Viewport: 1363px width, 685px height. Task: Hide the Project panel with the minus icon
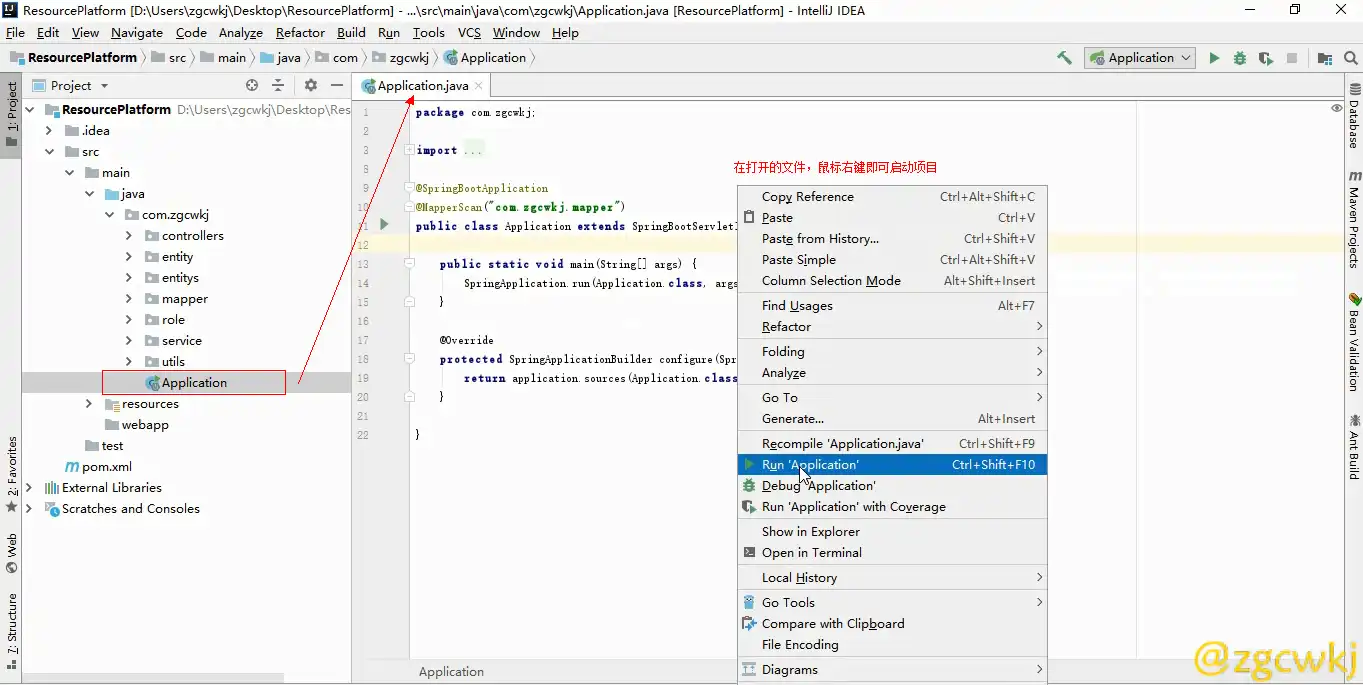pos(337,86)
